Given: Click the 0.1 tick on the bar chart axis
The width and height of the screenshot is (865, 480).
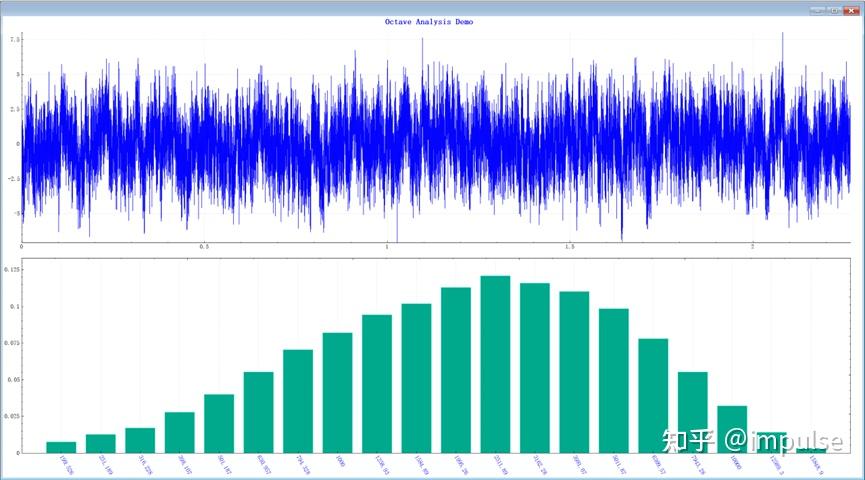Looking at the screenshot, I should click(14, 306).
